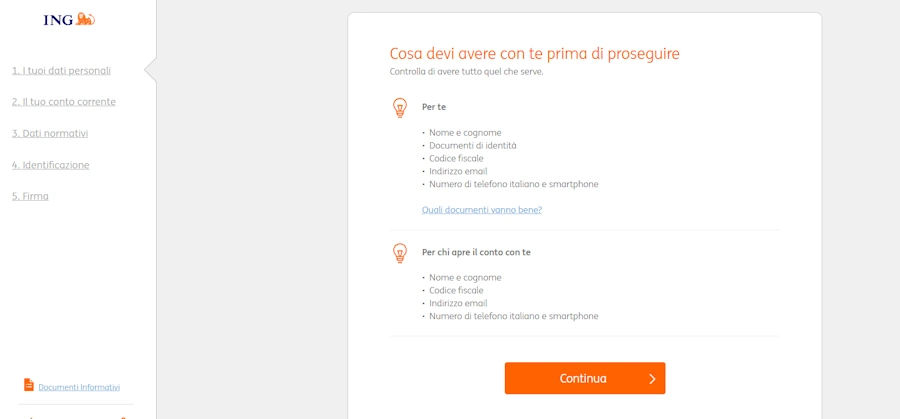The width and height of the screenshot is (900, 419).
Task: Click the "Per te" section title
Action: pyautogui.click(x=434, y=107)
